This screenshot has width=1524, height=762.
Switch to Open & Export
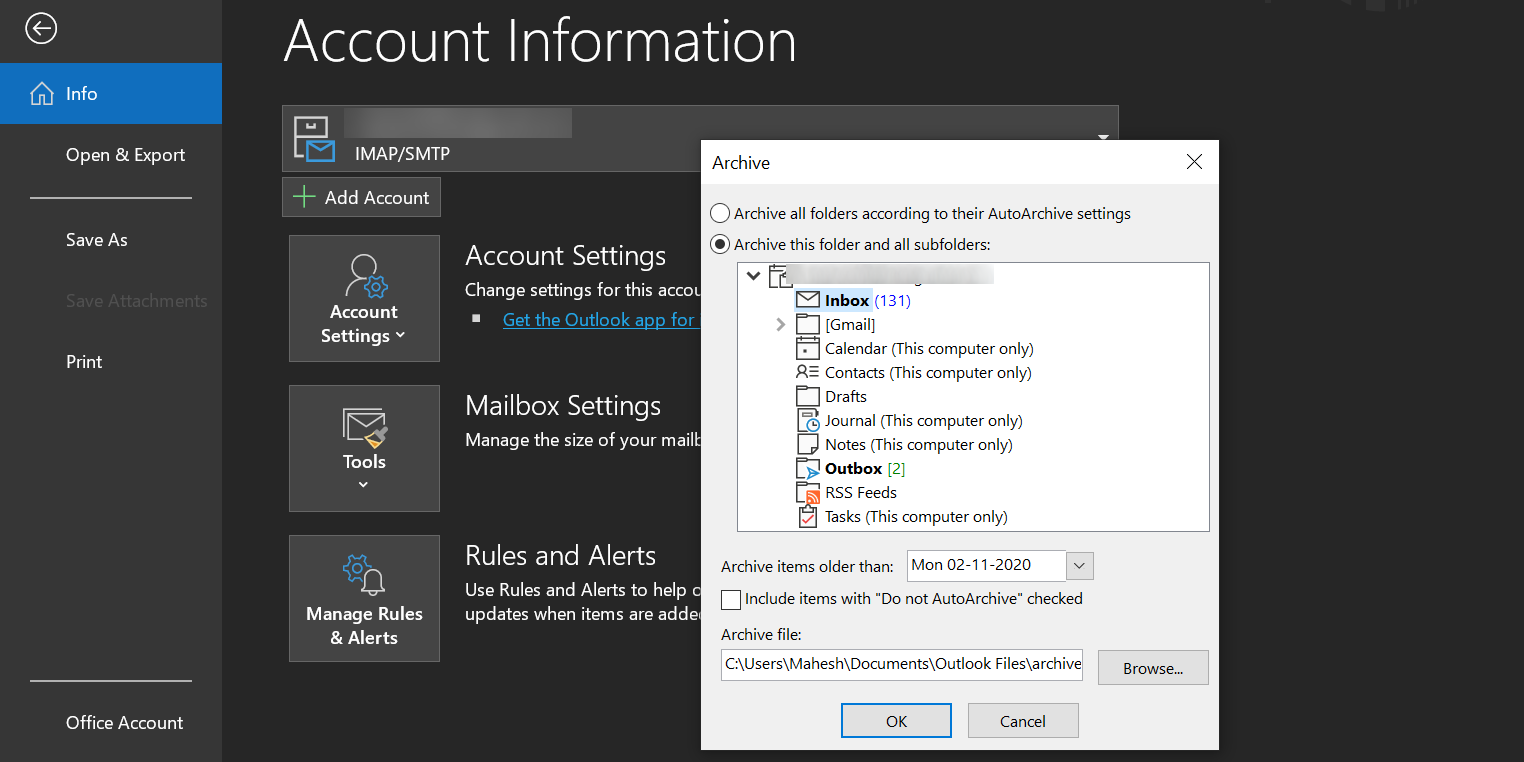click(125, 154)
